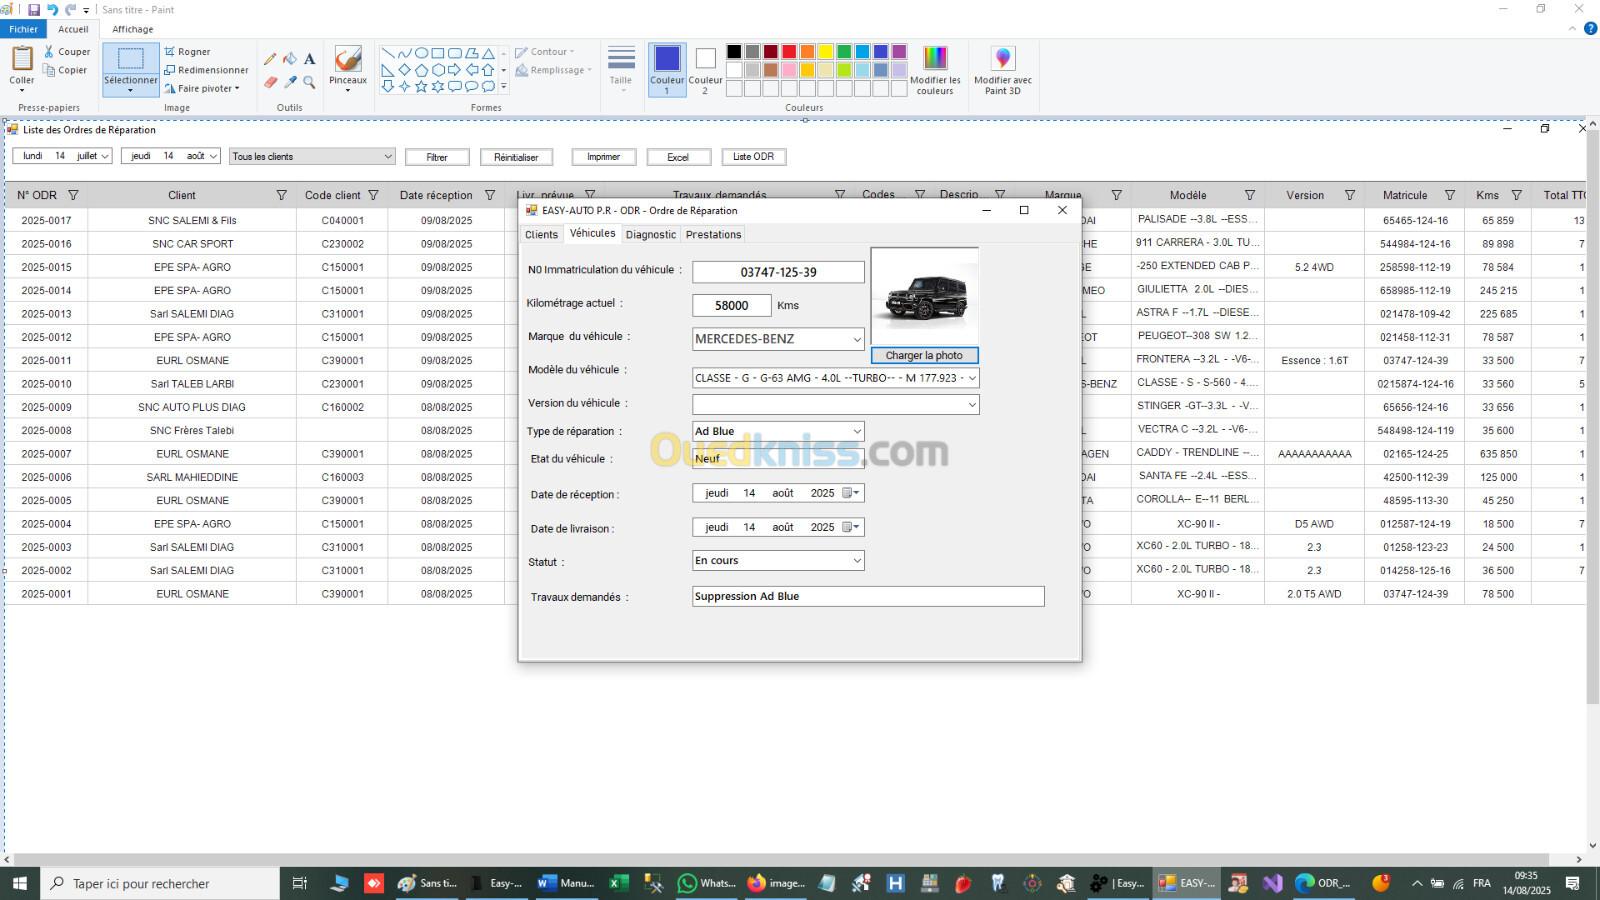Screen dimensions: 1600x900
Task: Click the Charger la photo button
Action: 924,355
